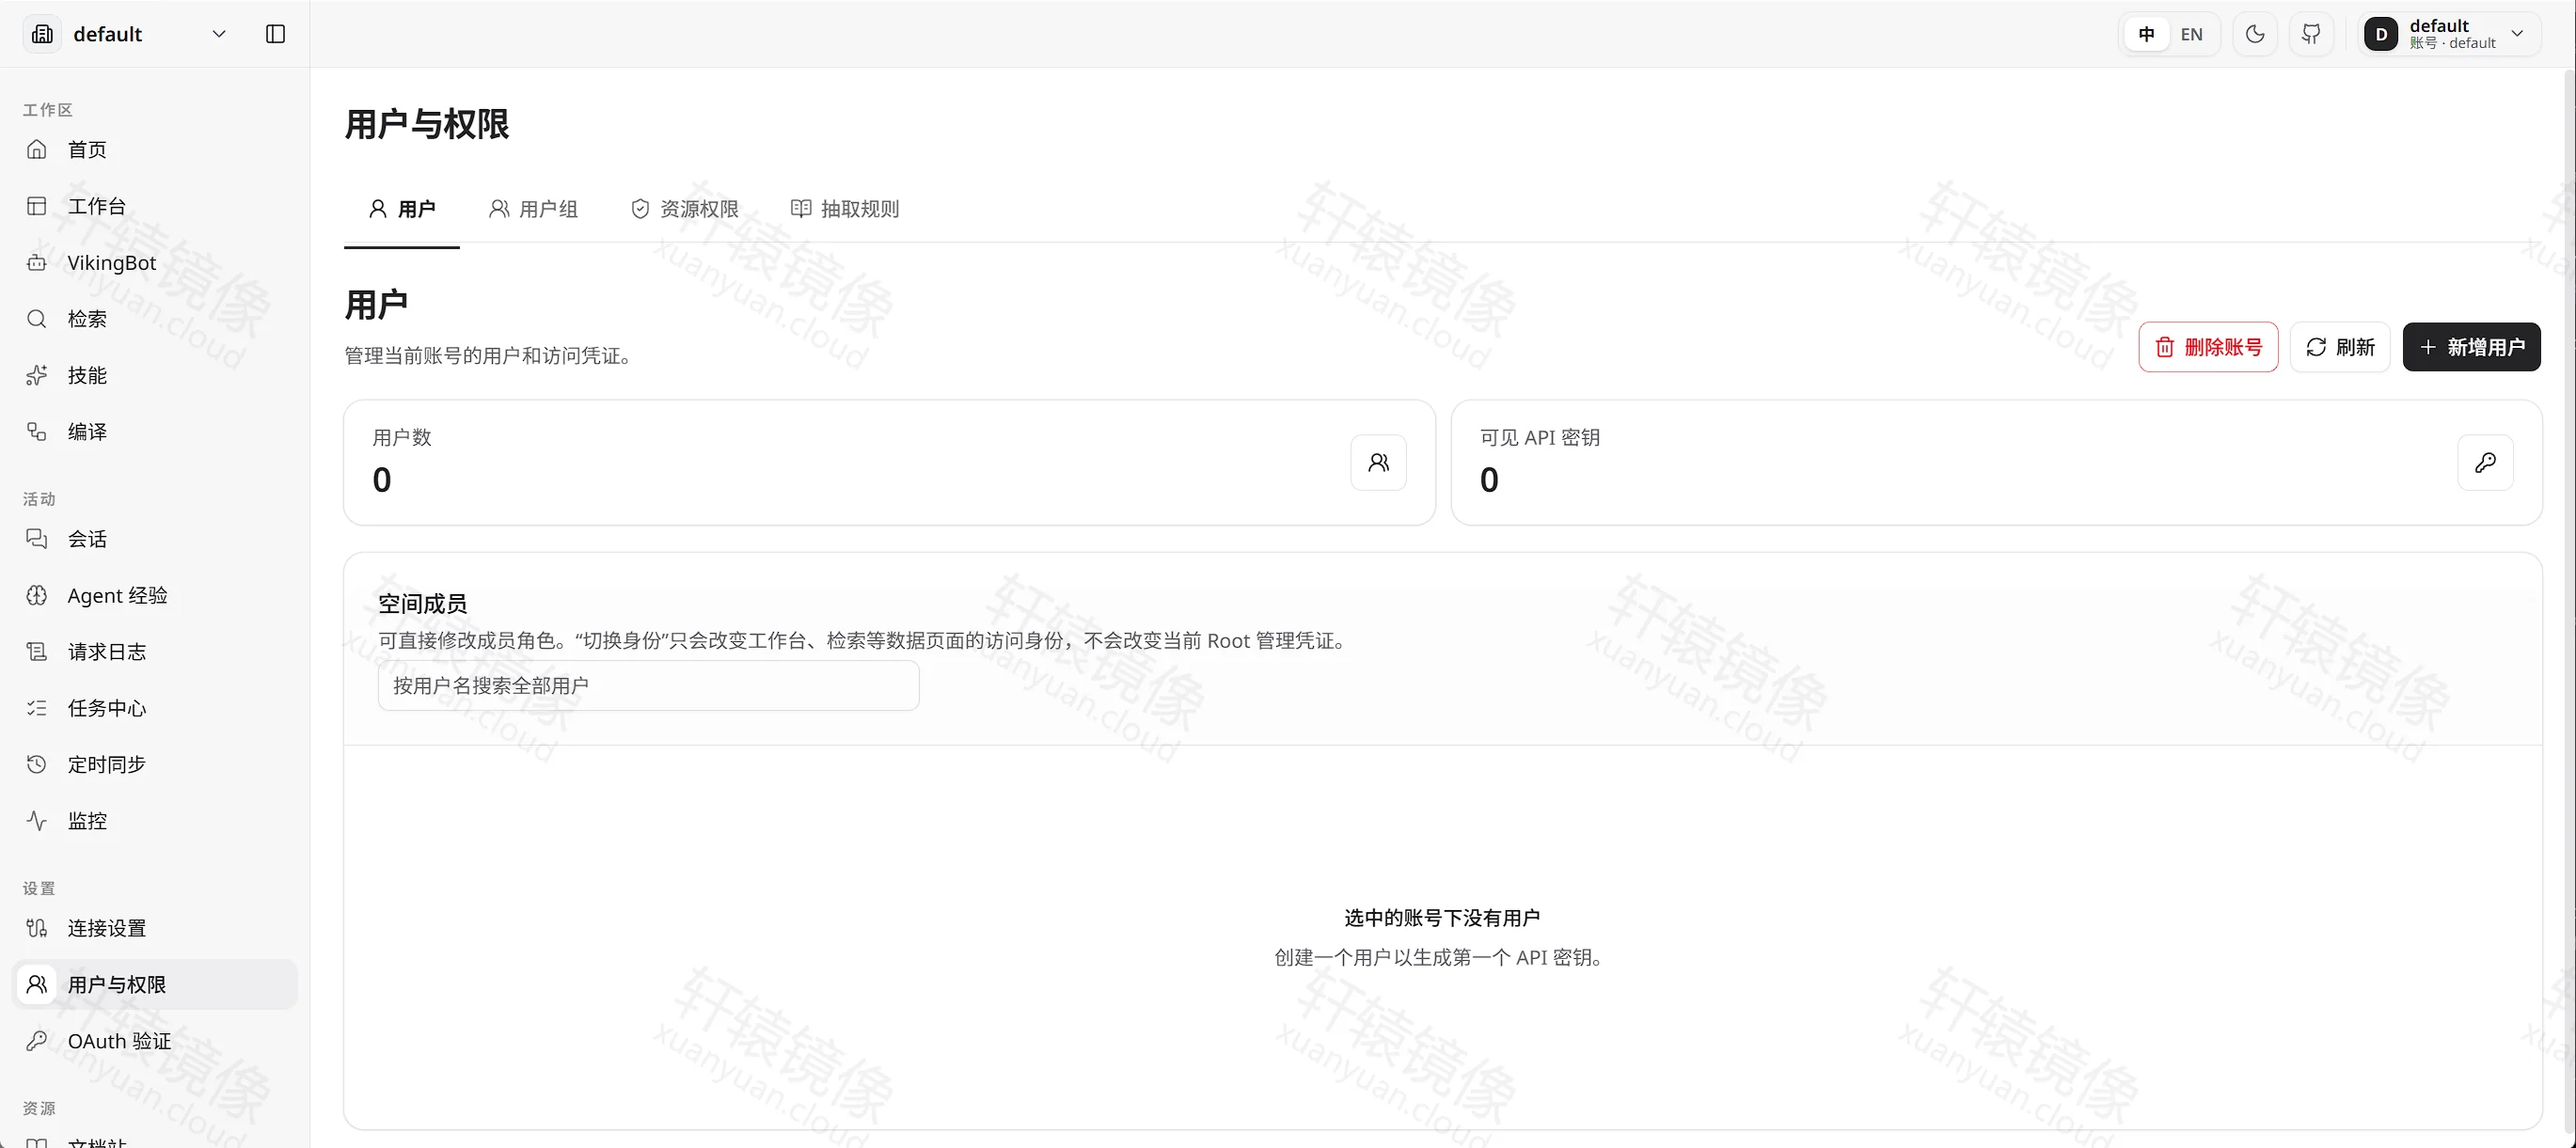Open 定时同步 scheduled sync

[155, 765]
